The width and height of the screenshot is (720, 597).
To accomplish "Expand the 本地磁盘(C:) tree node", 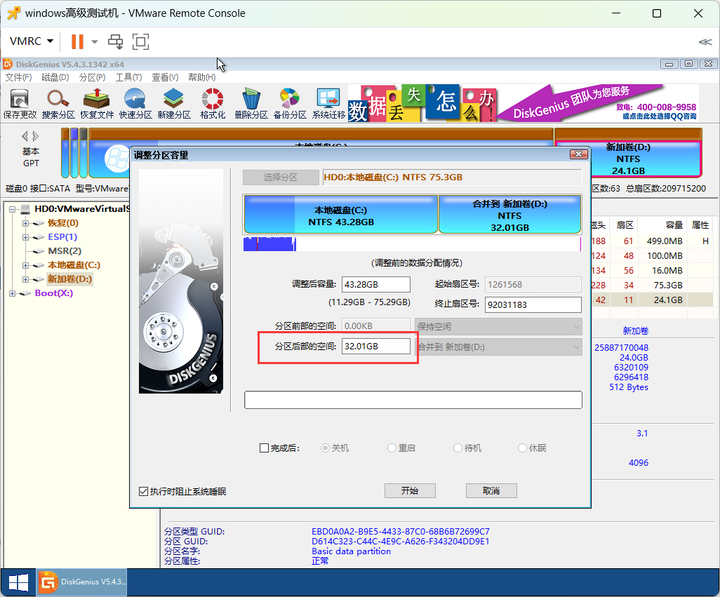I will (25, 265).
